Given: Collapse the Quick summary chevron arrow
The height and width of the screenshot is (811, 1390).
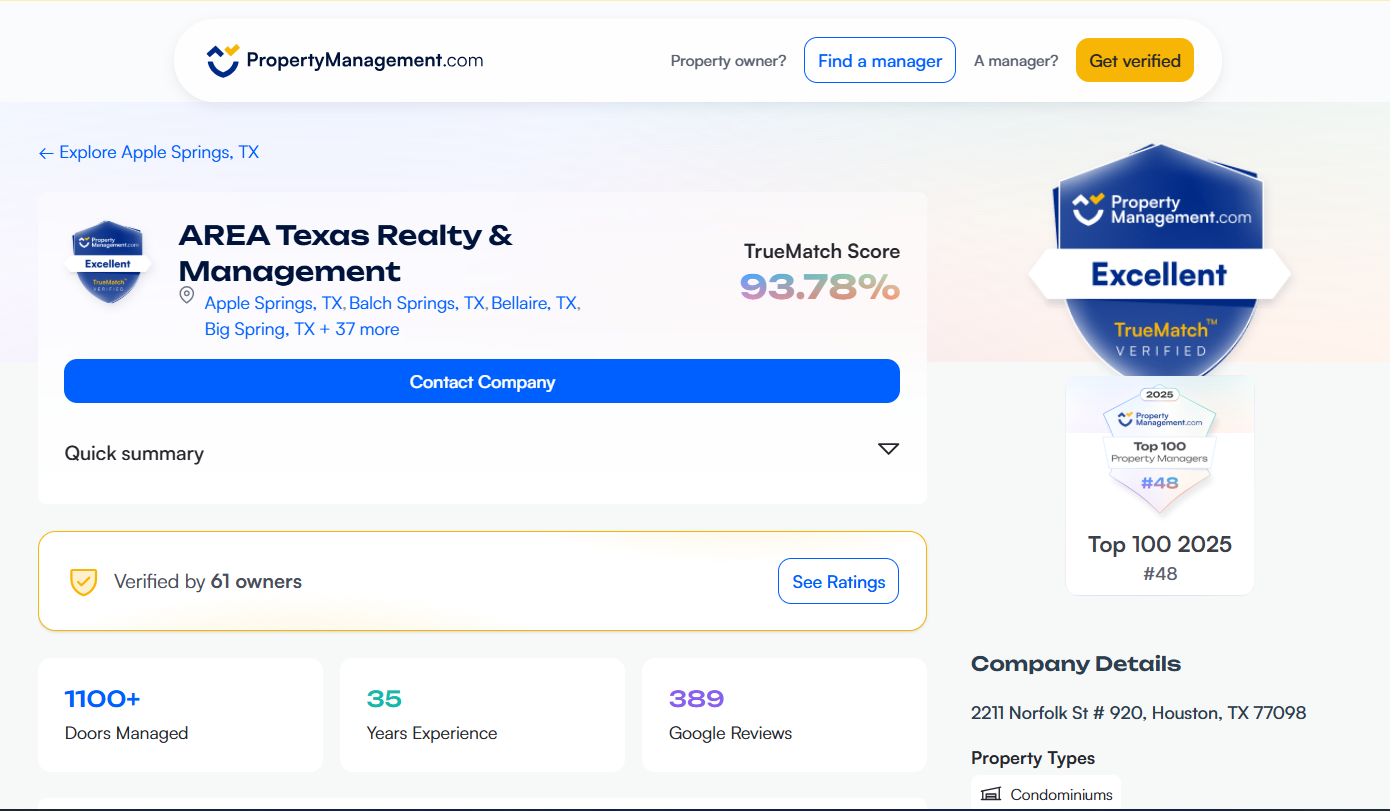Looking at the screenshot, I should (888, 449).
